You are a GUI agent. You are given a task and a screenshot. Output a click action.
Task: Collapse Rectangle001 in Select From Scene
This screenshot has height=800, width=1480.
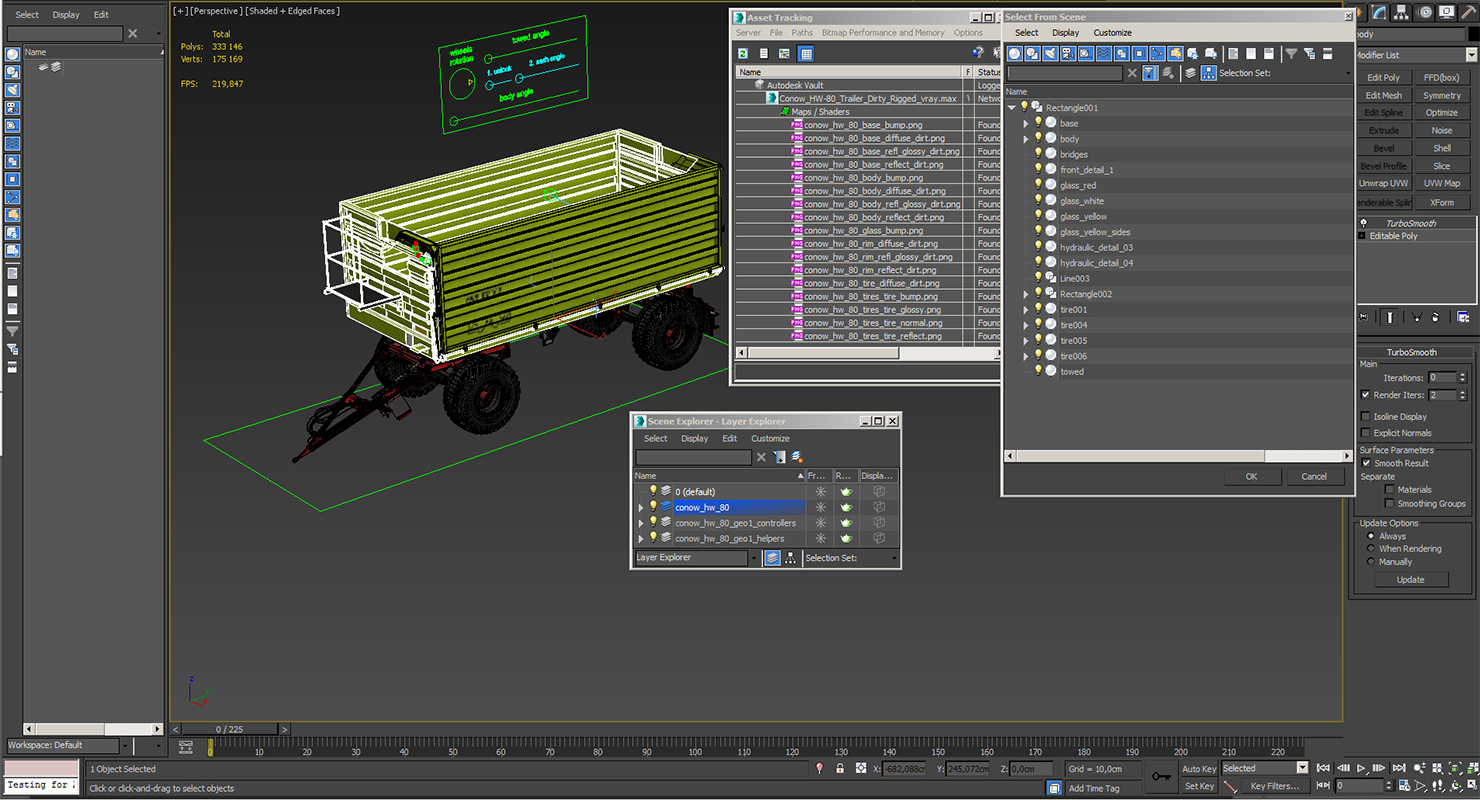(1012, 108)
